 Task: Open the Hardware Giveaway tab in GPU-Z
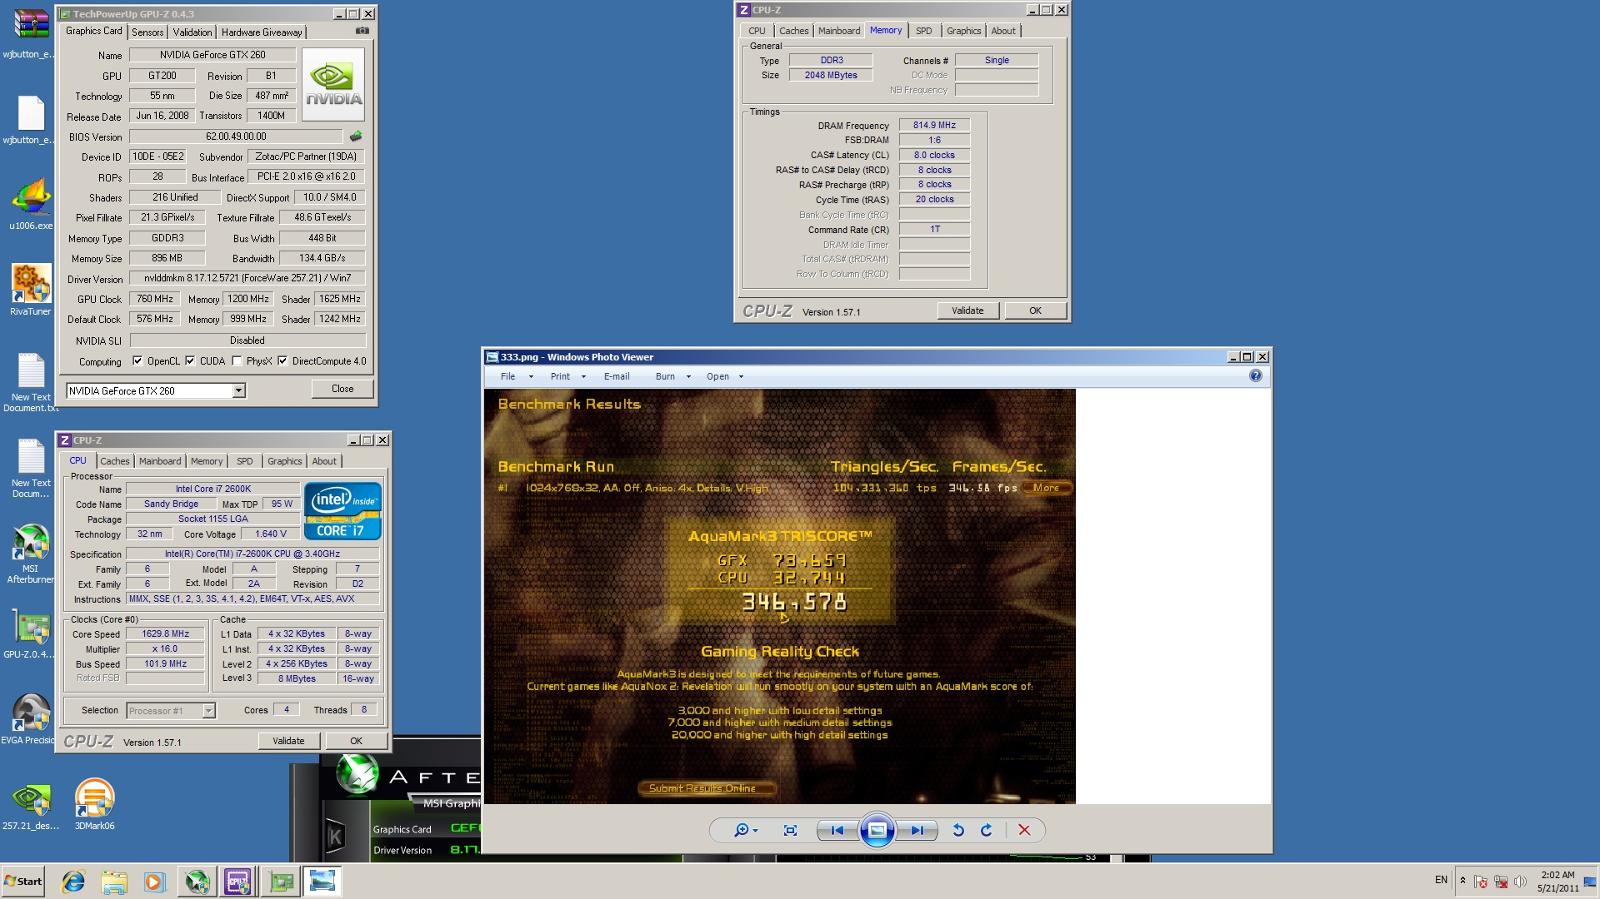pos(261,32)
